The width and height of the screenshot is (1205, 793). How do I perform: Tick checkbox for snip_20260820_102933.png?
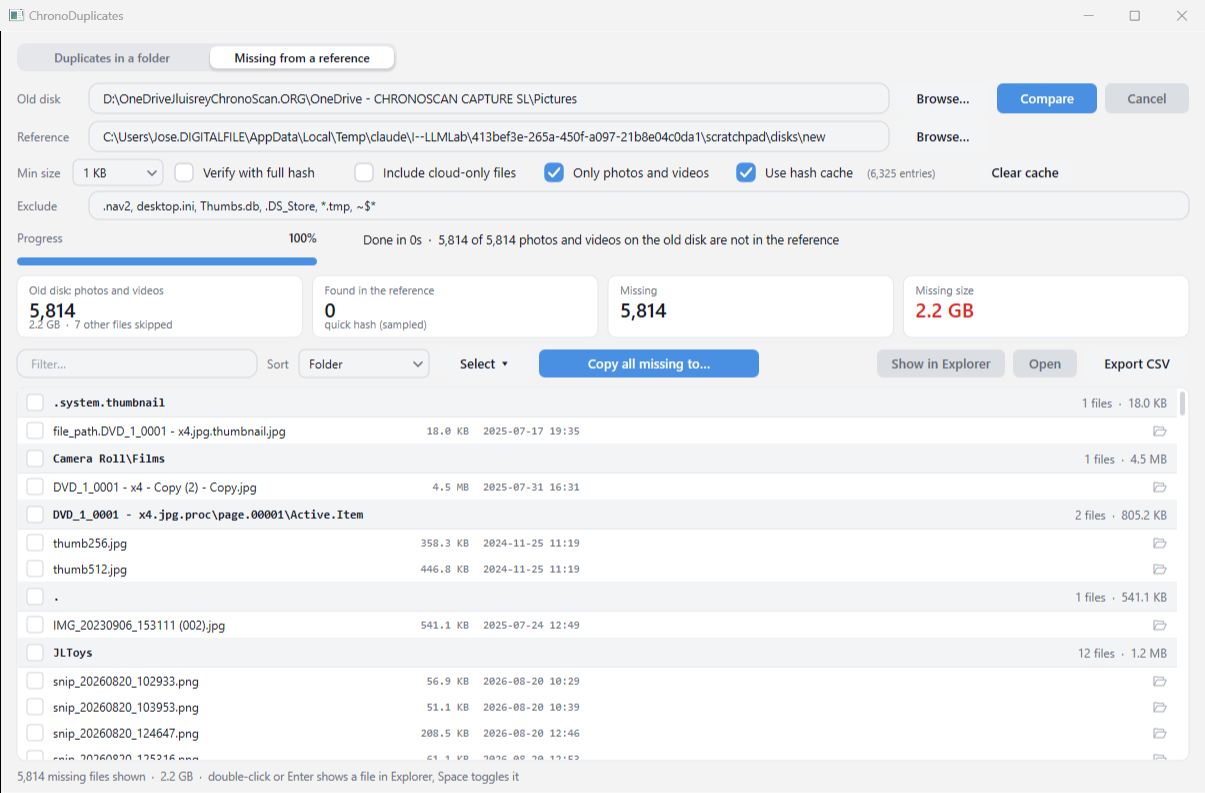pos(35,681)
